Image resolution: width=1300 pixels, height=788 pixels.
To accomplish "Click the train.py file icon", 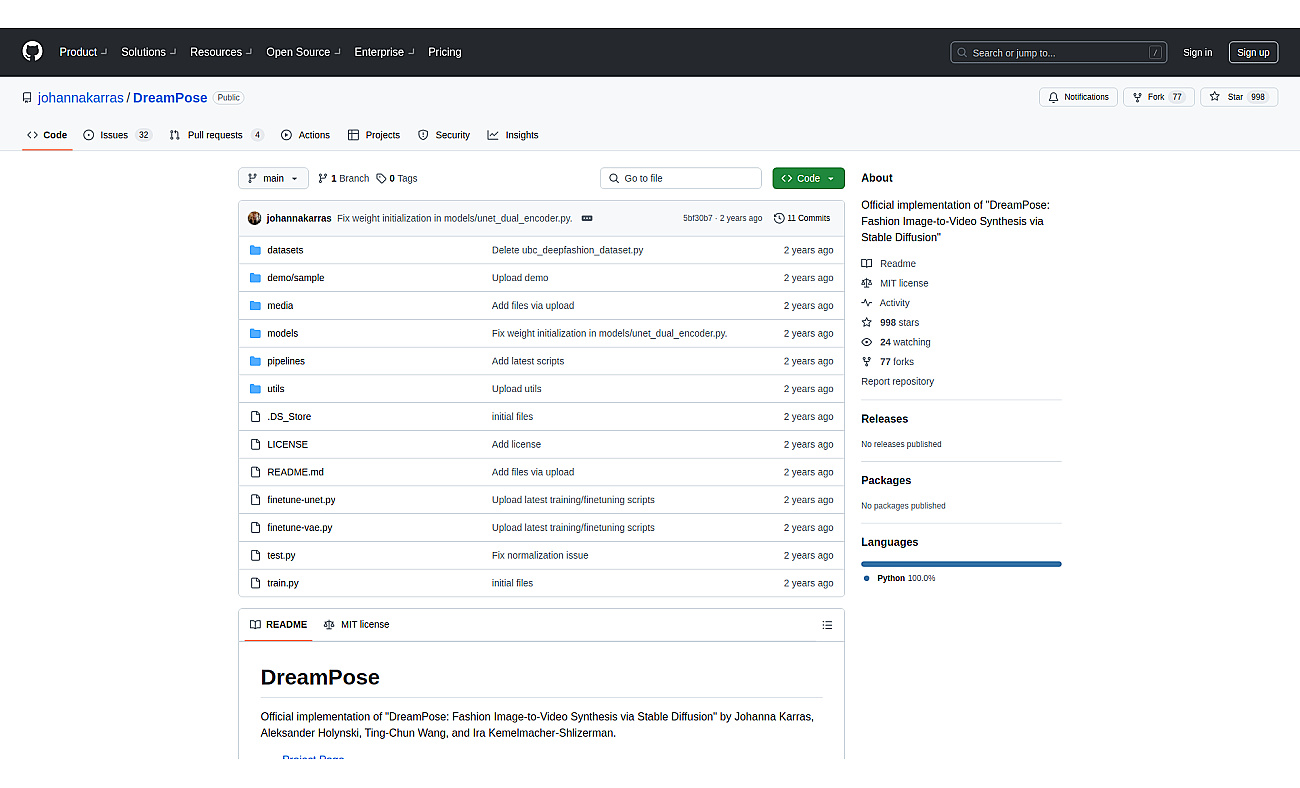I will tap(255, 583).
